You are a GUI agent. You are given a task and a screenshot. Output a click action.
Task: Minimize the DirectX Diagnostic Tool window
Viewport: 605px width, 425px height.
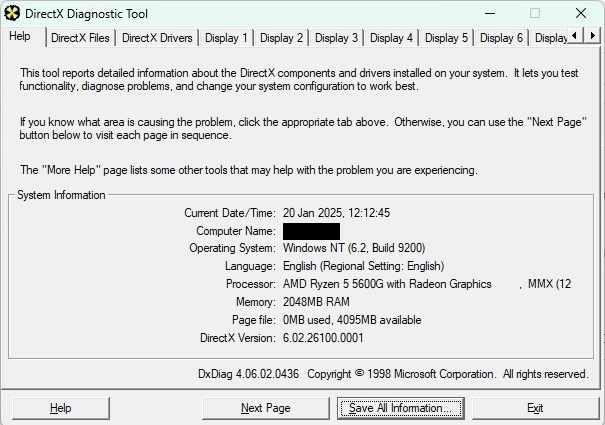(x=490, y=14)
